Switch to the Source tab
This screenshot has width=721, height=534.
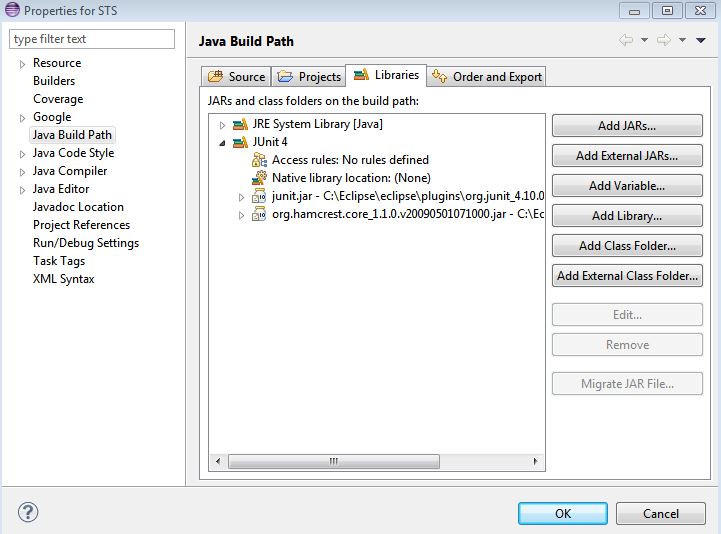pyautogui.click(x=236, y=76)
